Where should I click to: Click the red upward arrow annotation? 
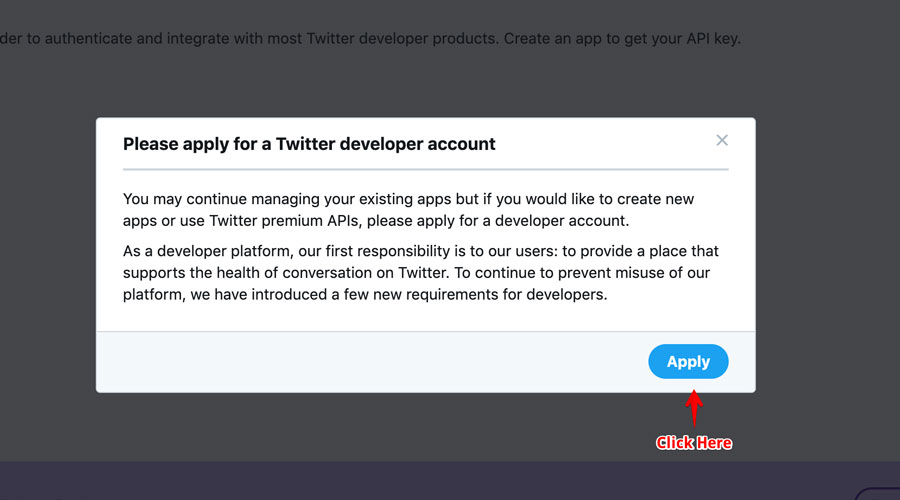(694, 409)
